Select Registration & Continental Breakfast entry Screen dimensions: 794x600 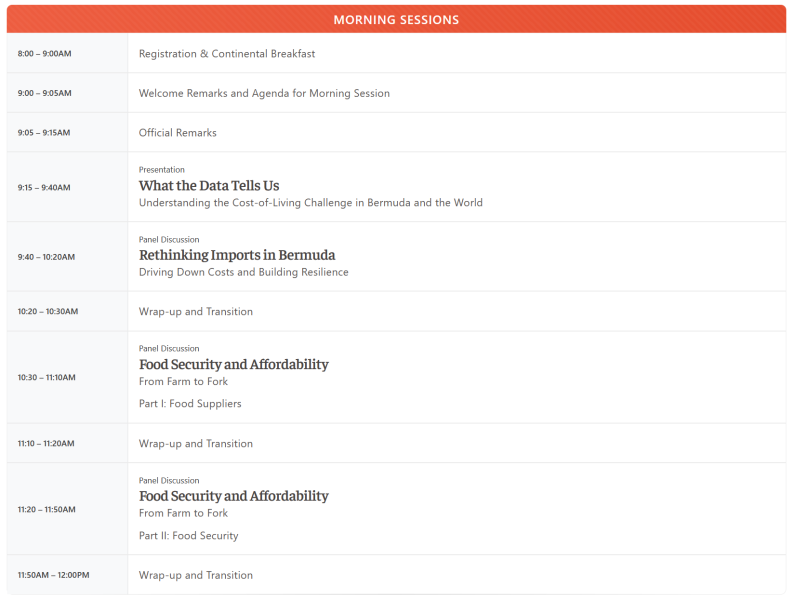tap(227, 54)
